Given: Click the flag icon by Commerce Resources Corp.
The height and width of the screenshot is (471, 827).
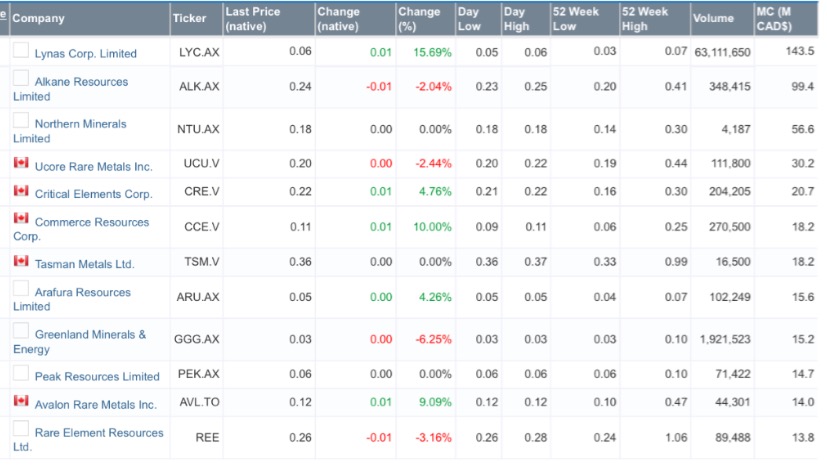Looking at the screenshot, I should click(20, 219).
